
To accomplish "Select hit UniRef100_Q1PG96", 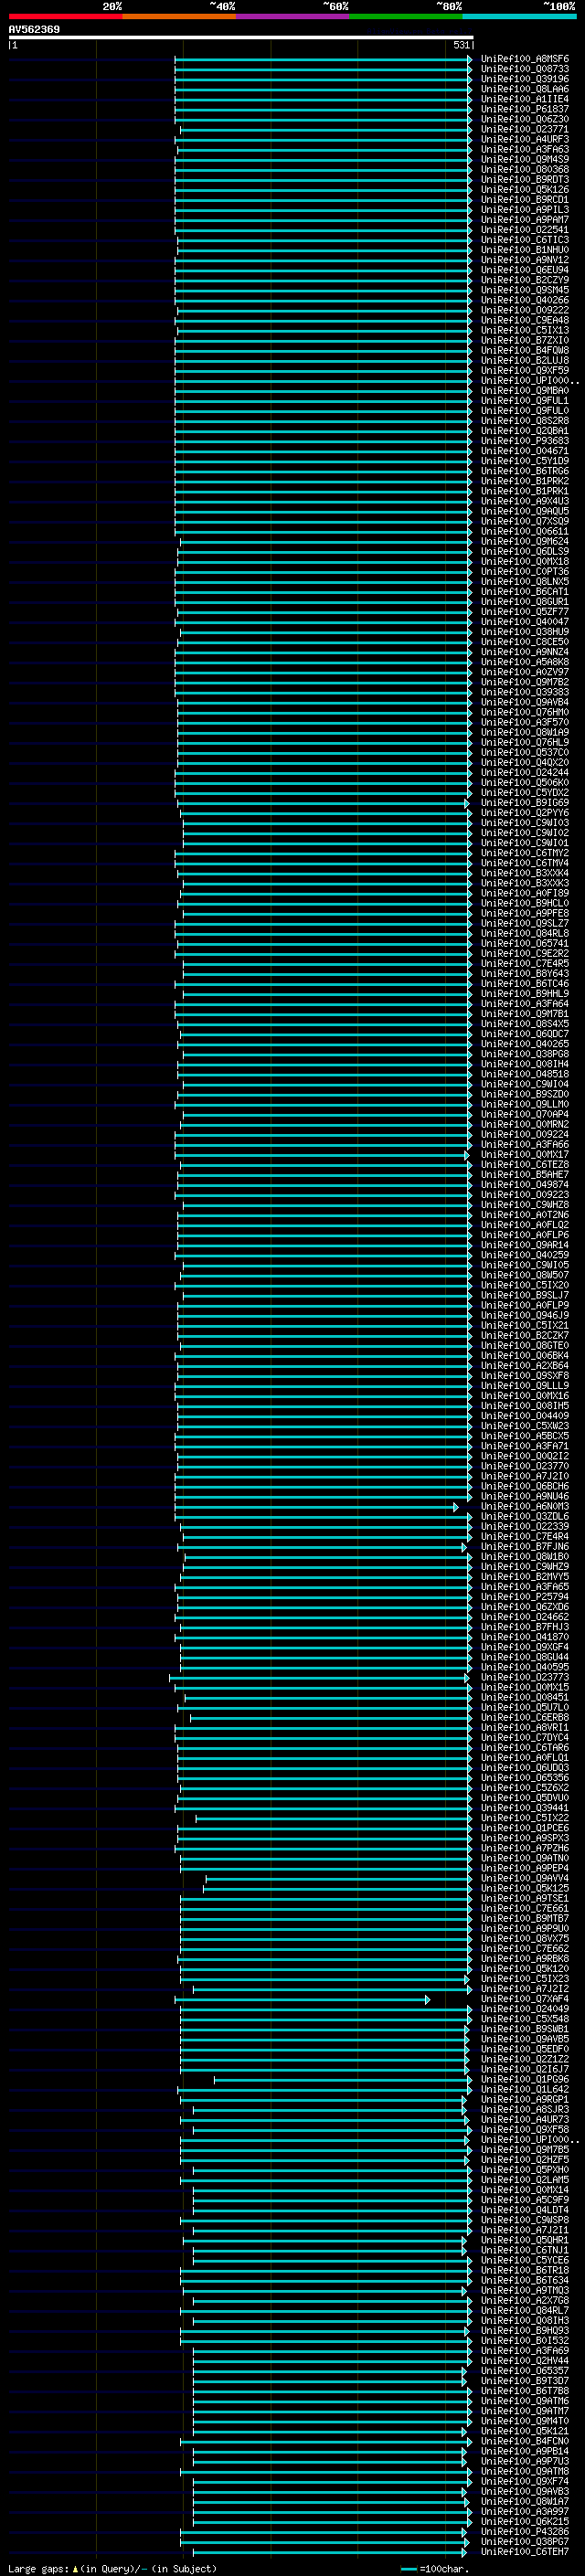I will (x=525, y=2079).
